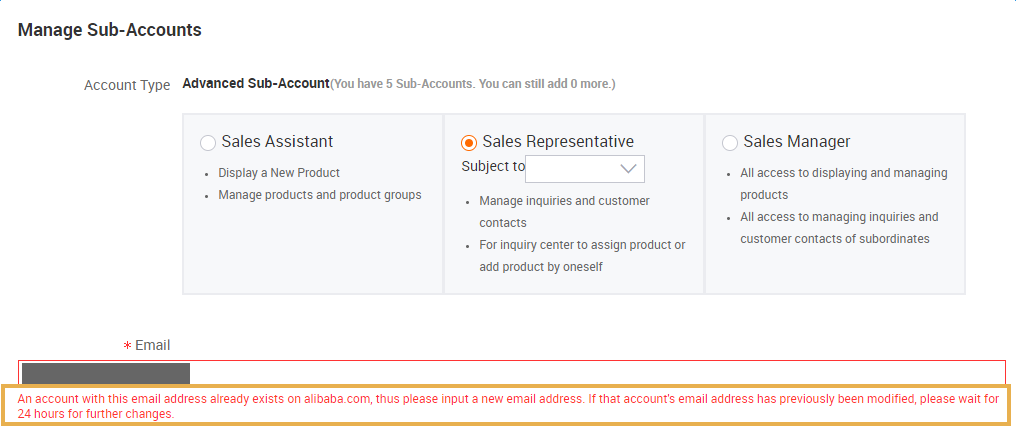Click the sub-account quota note in parentheses

[x=472, y=84]
